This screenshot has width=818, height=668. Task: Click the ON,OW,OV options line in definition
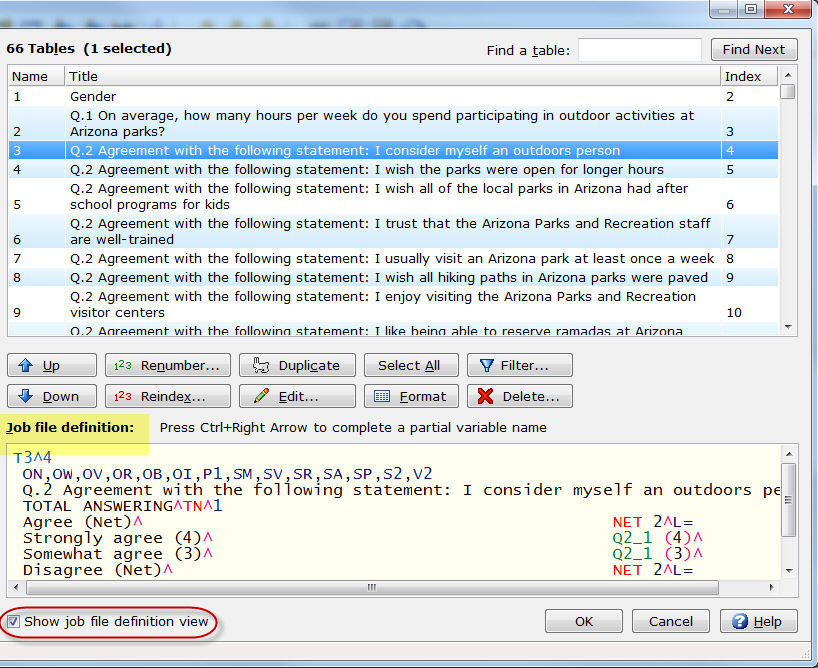(227, 474)
